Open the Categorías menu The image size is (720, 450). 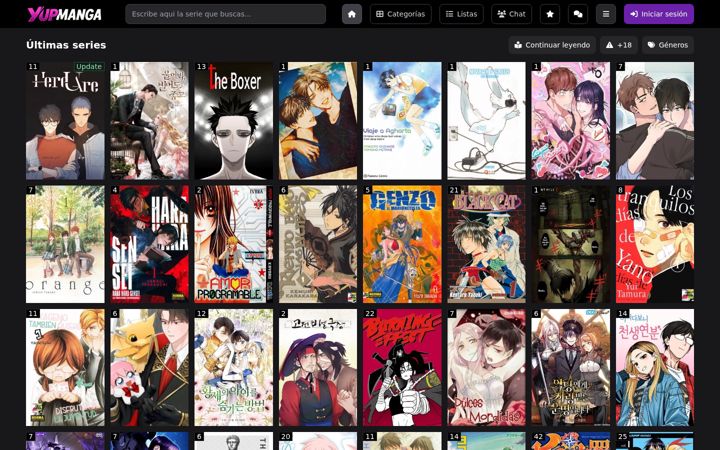pyautogui.click(x=400, y=14)
